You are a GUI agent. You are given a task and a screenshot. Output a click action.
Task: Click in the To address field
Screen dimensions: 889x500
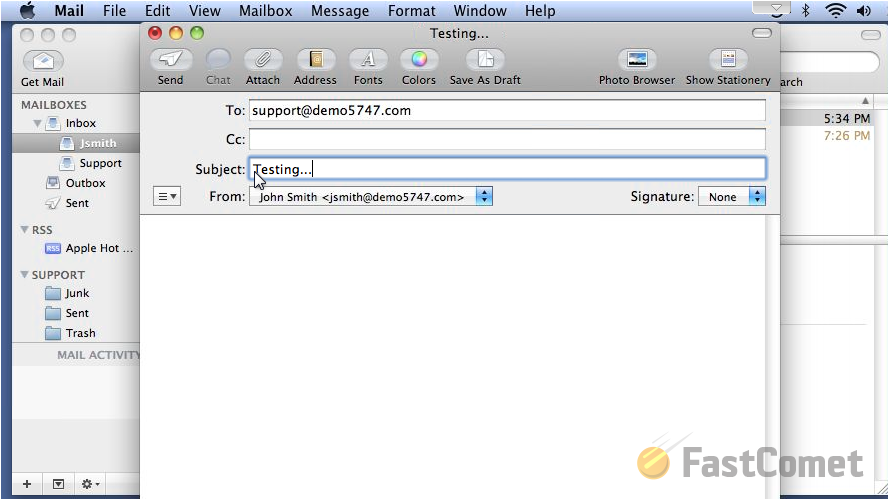(x=507, y=111)
